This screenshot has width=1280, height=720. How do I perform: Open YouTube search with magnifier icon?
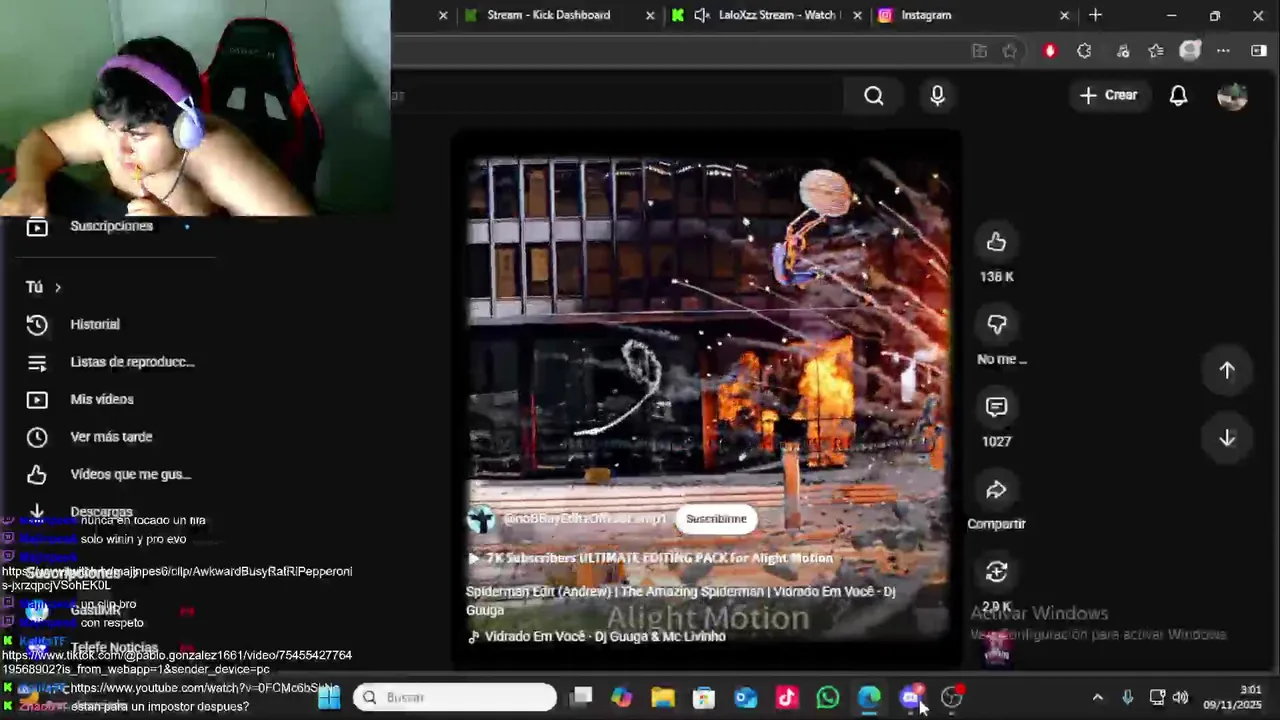(x=874, y=95)
